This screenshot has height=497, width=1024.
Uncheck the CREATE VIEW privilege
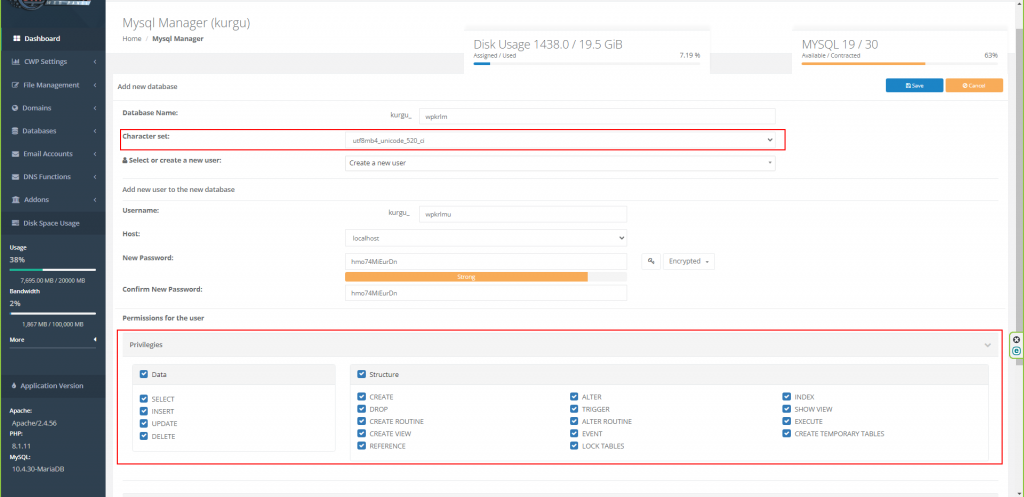362,434
